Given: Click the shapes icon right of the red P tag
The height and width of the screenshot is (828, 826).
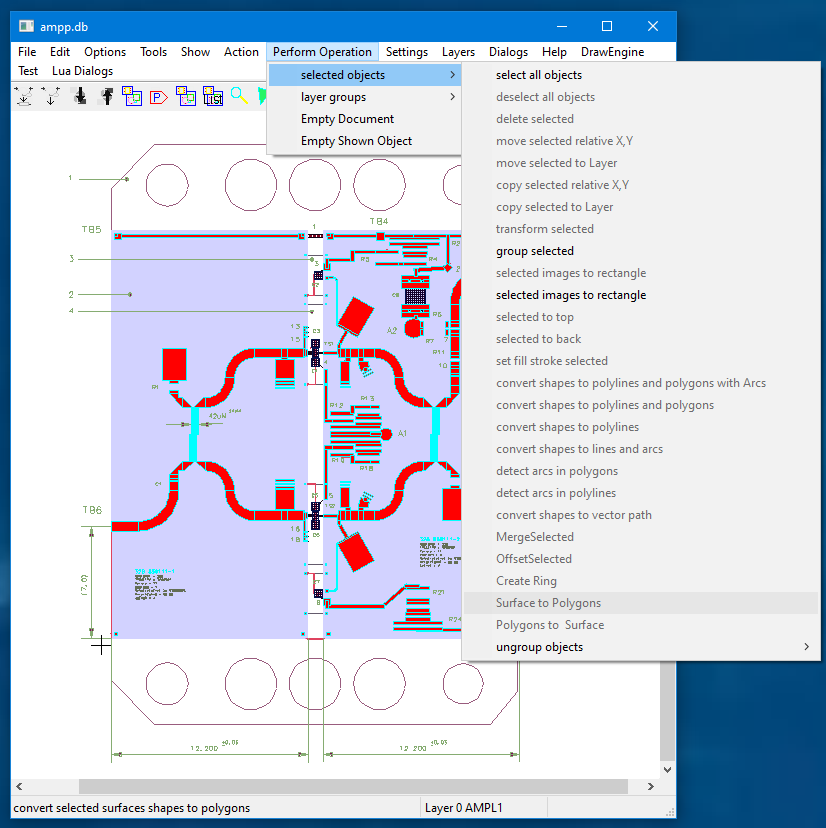Looking at the screenshot, I should pos(185,96).
